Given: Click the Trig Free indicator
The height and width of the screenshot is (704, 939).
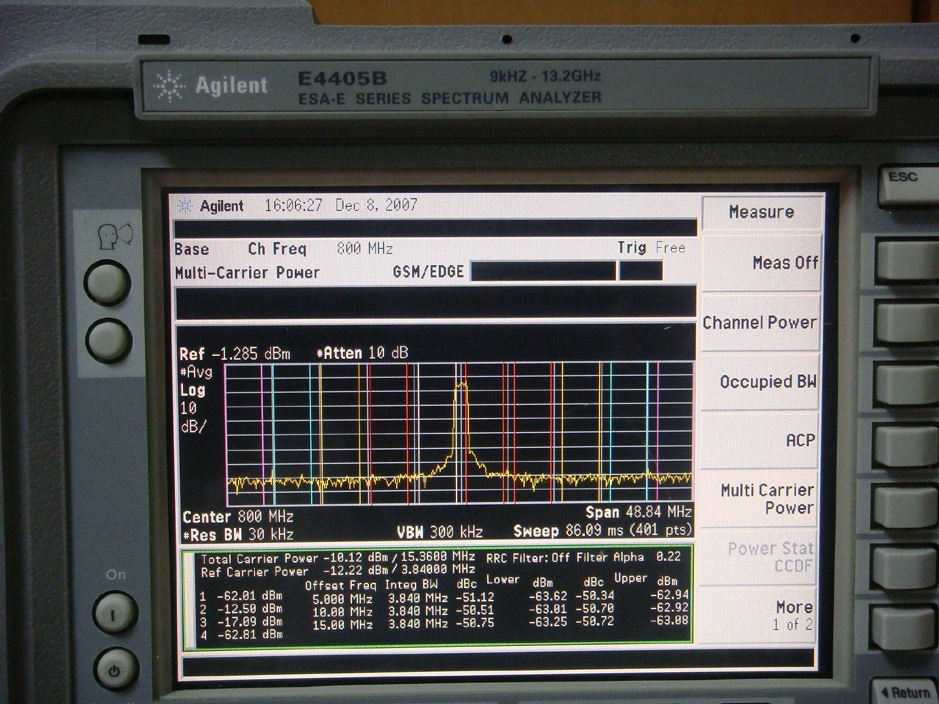Looking at the screenshot, I should coord(652,248).
